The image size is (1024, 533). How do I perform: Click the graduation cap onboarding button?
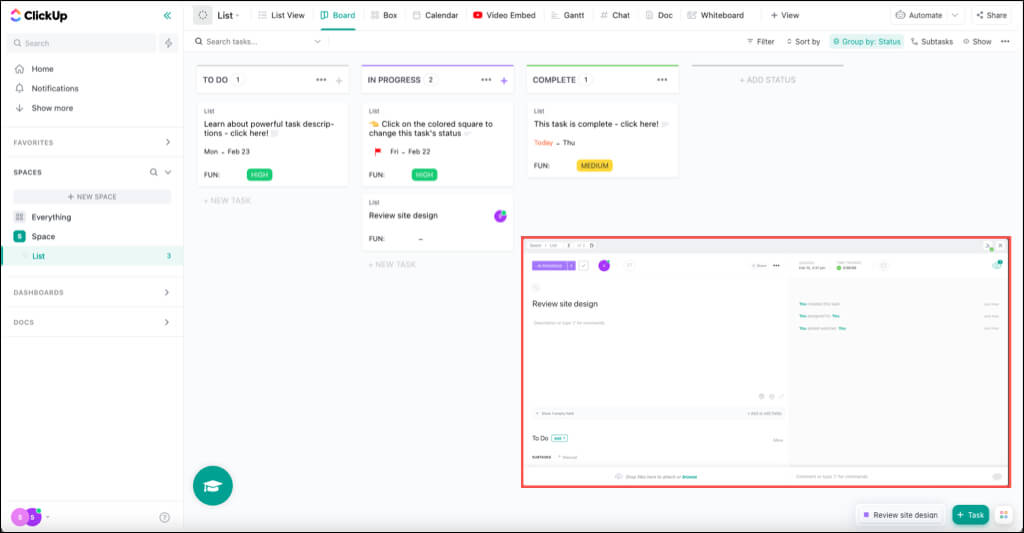coord(213,485)
